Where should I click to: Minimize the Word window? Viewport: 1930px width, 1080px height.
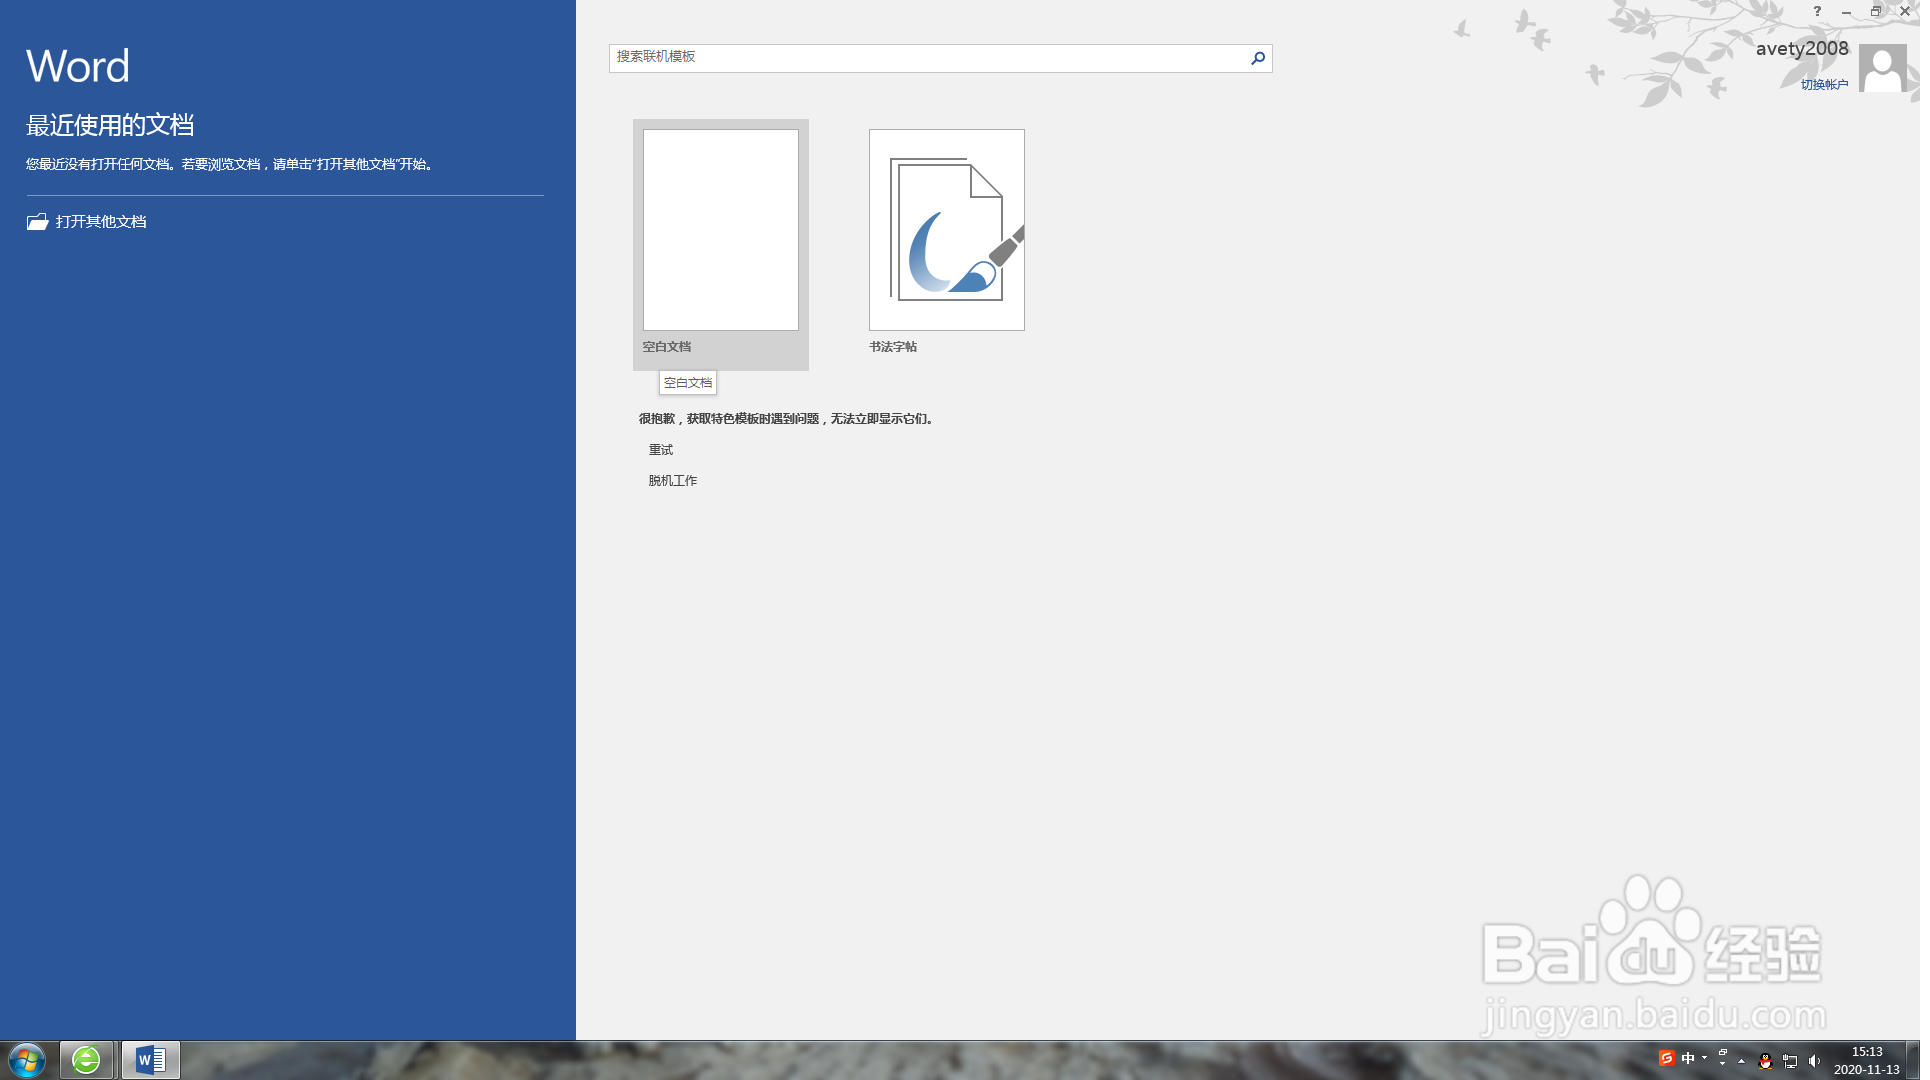(1846, 11)
